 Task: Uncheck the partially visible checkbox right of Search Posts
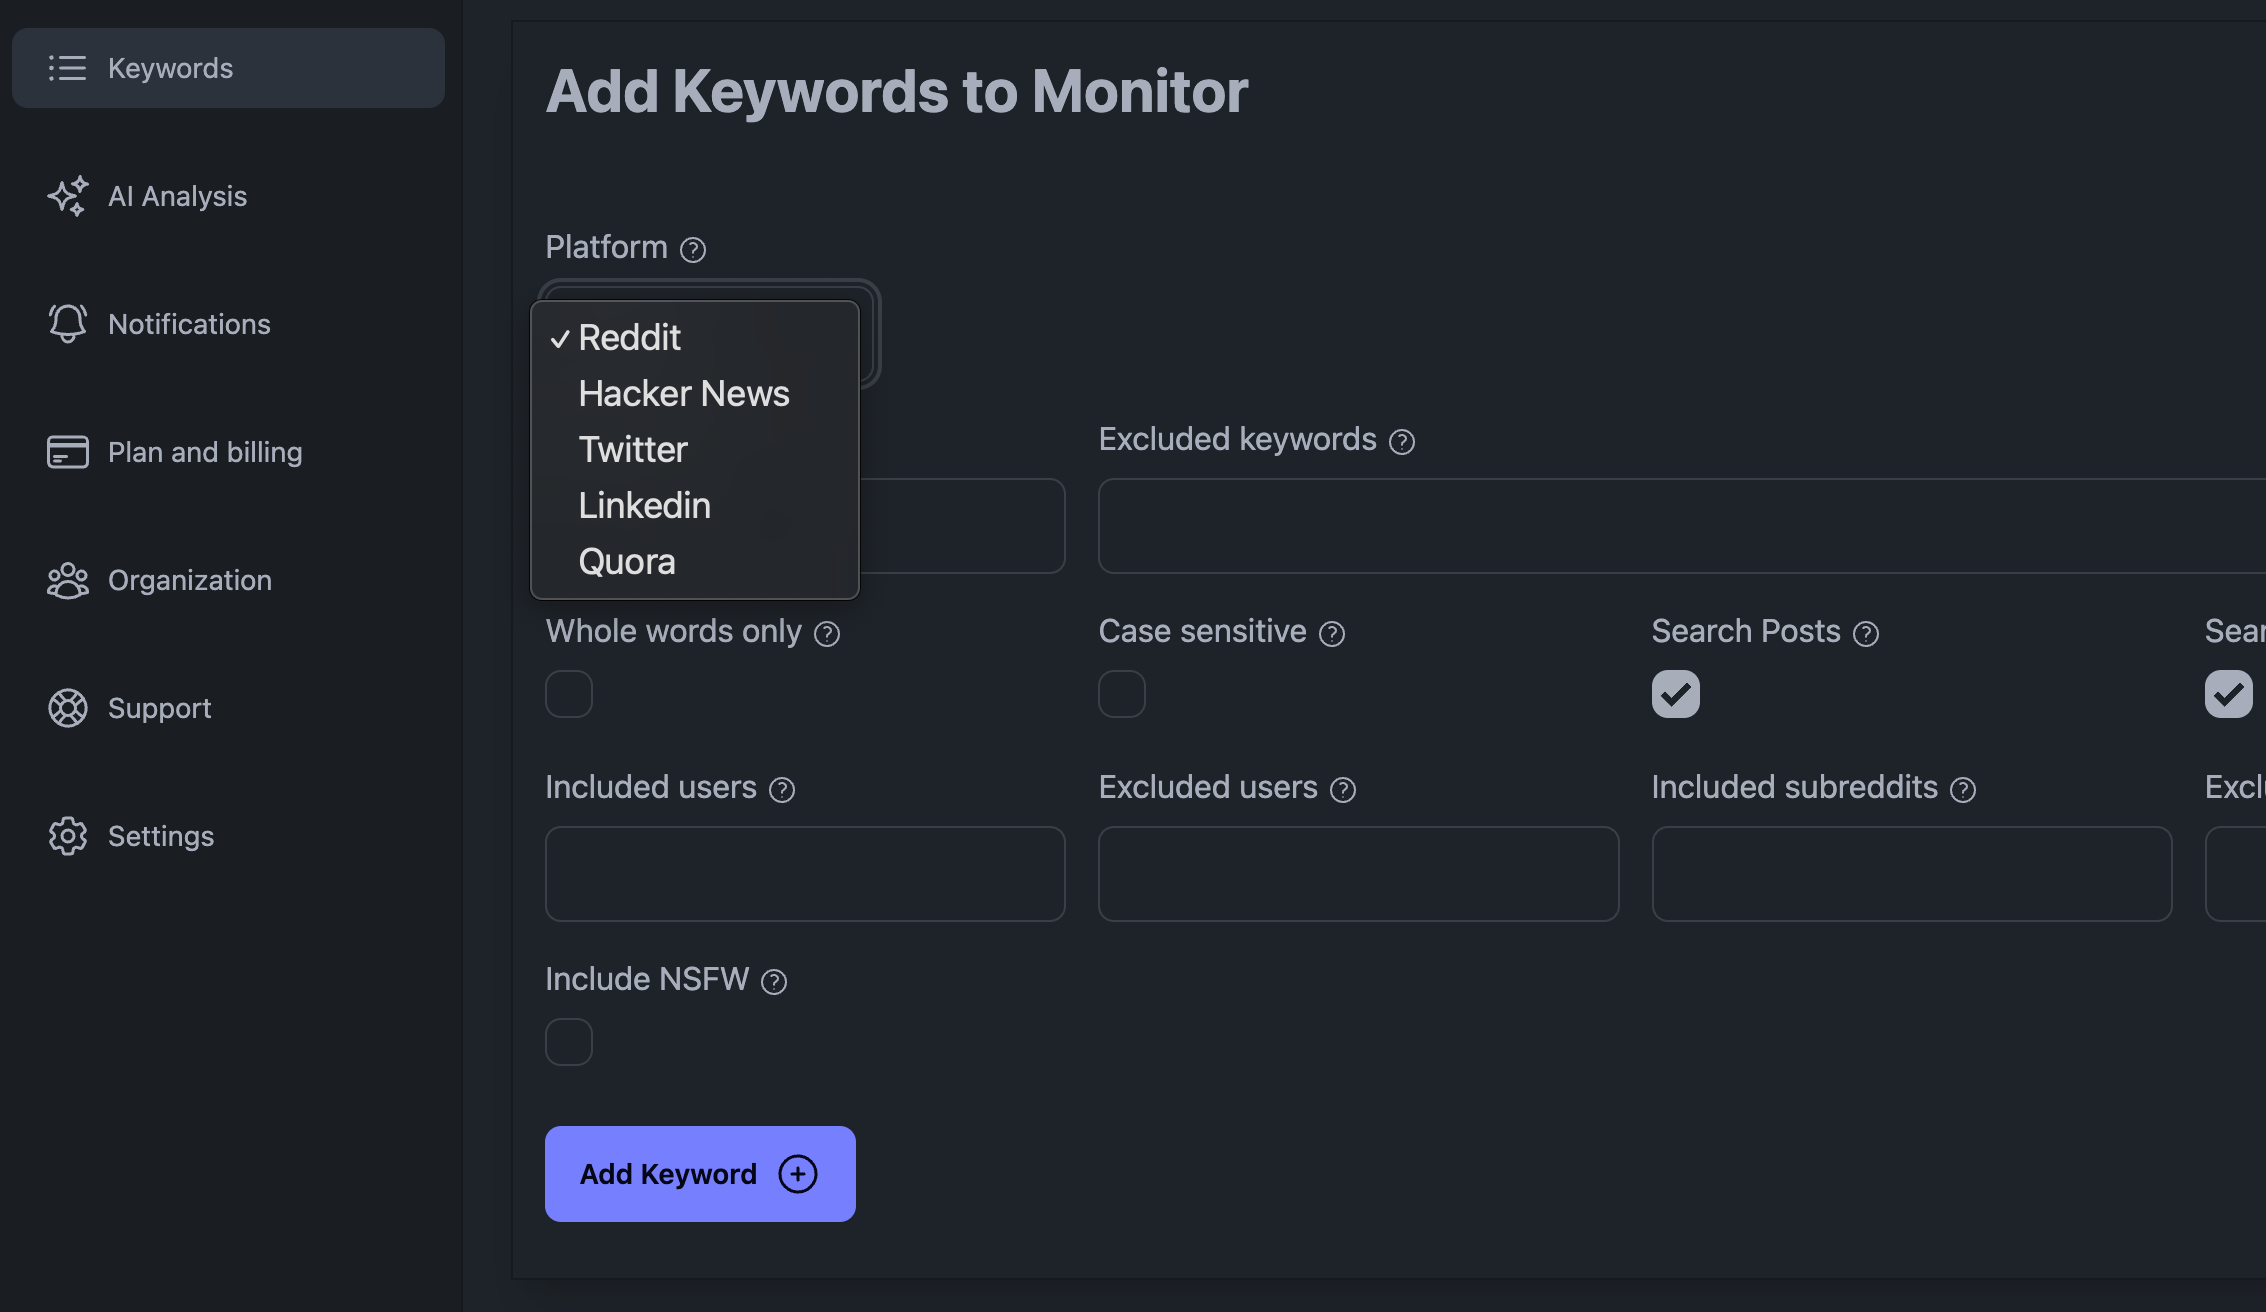pos(2229,694)
